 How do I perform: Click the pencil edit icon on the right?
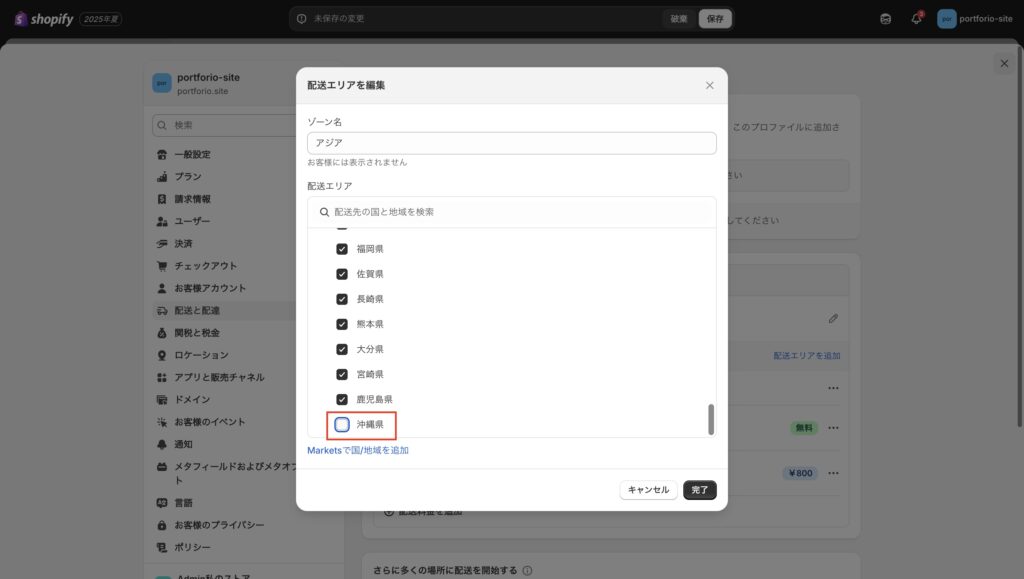point(833,318)
